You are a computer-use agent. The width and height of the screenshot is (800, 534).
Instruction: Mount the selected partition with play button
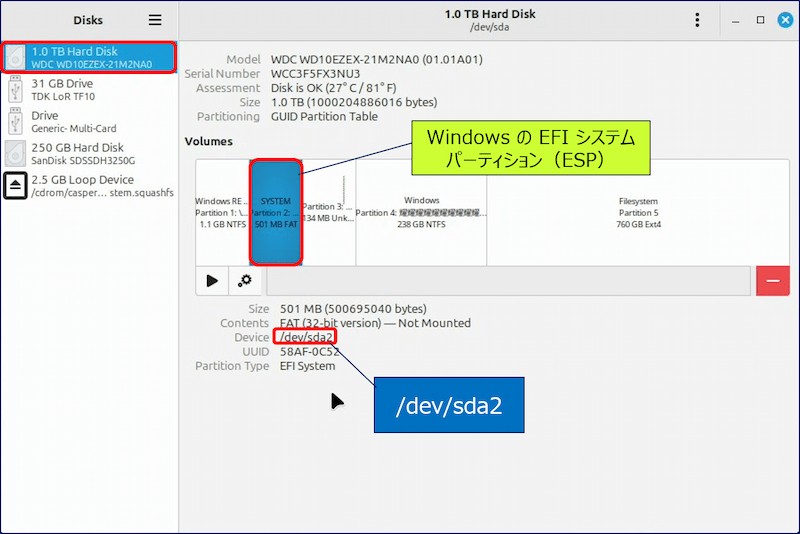pos(212,281)
